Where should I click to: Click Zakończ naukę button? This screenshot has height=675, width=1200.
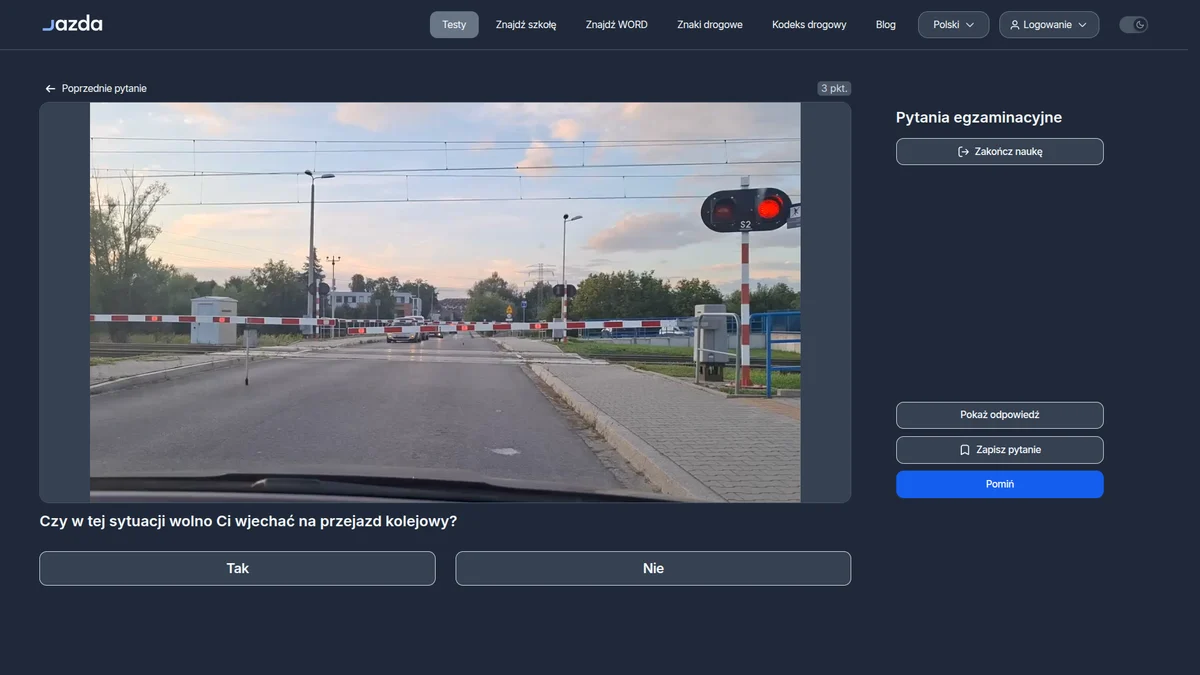[x=1000, y=152]
